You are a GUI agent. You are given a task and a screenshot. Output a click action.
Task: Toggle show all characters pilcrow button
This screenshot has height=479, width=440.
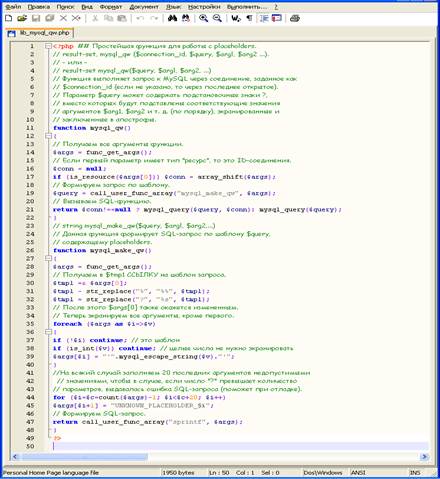[x=249, y=18]
